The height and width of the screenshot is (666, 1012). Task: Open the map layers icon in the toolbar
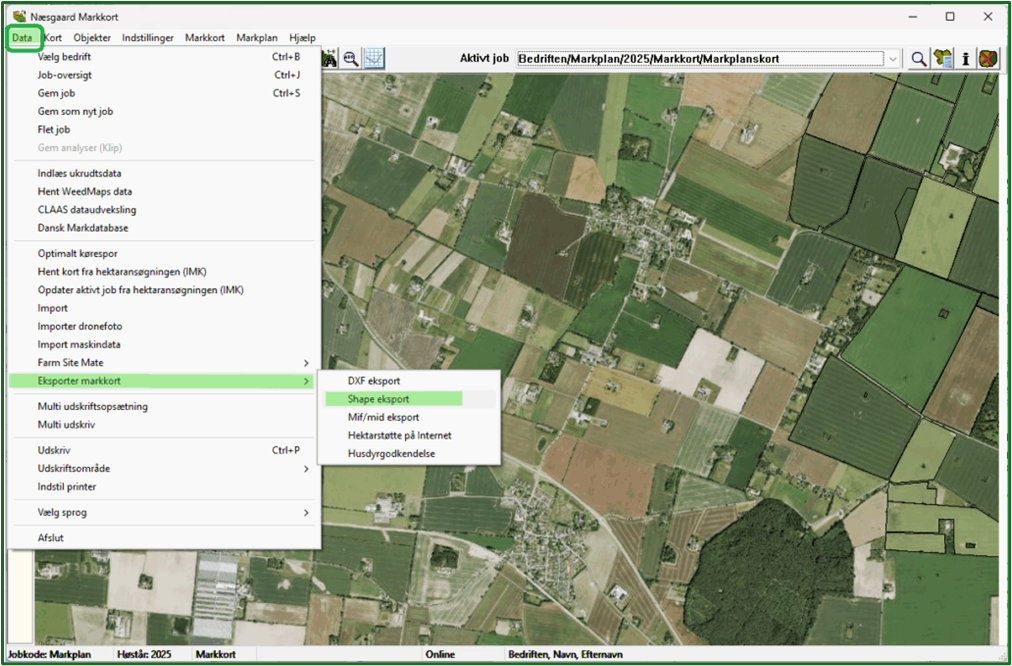(x=942, y=59)
